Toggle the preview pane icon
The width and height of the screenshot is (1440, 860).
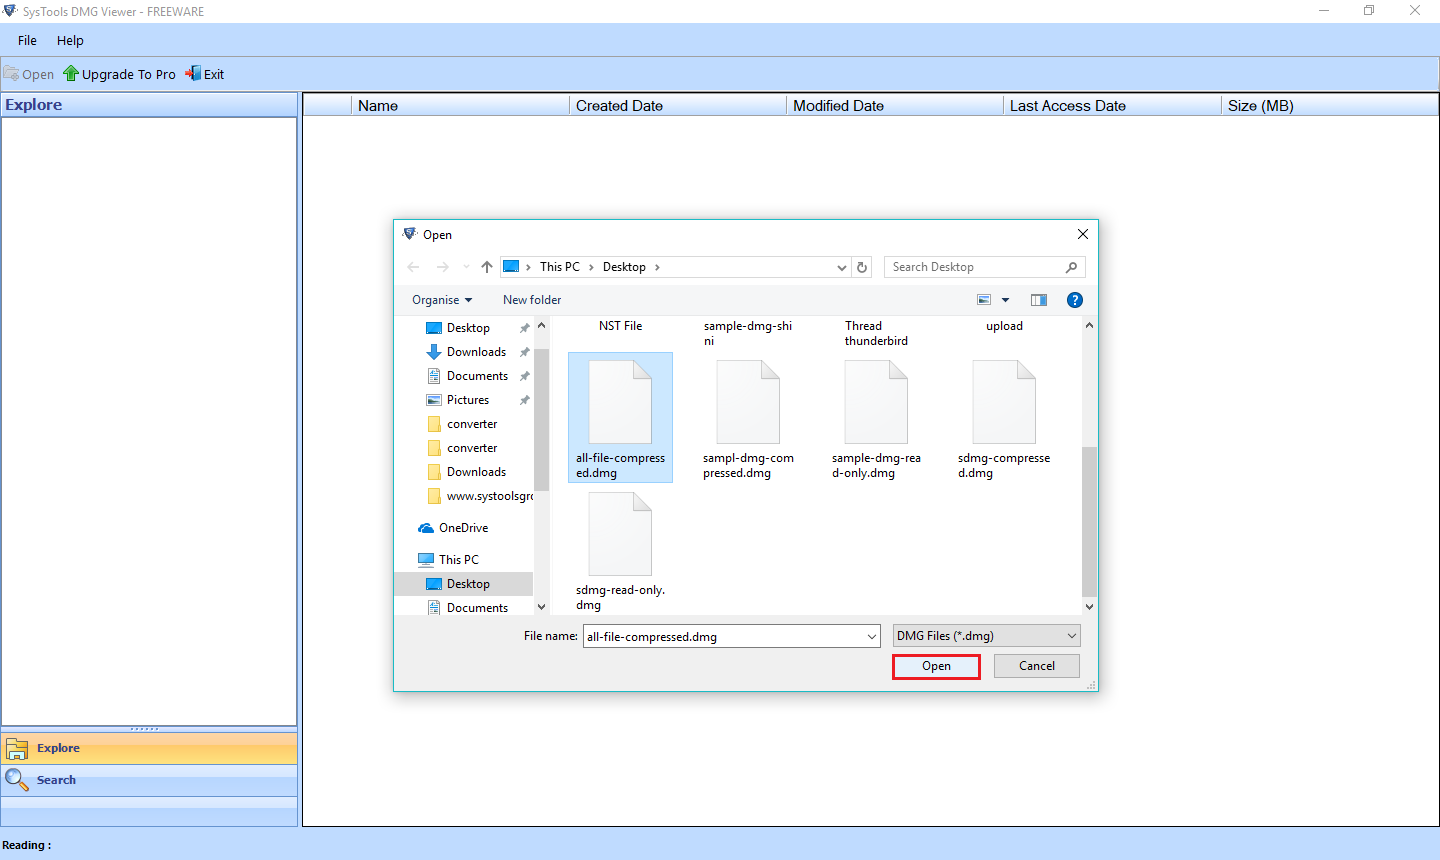click(1039, 300)
